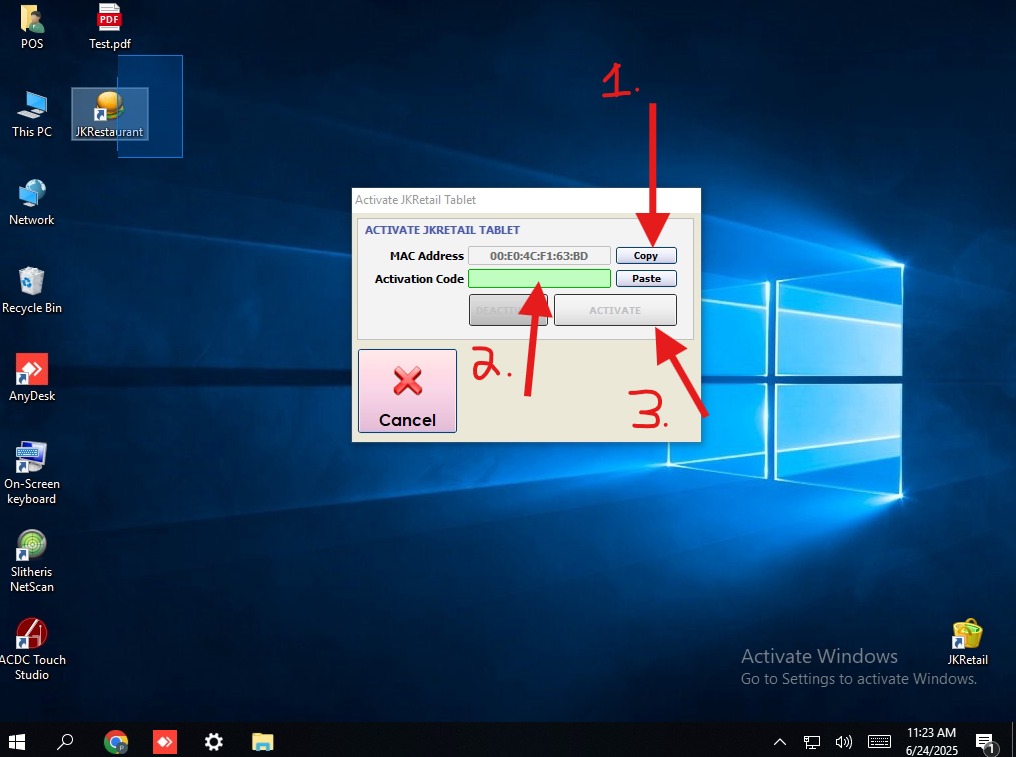1016x757 pixels.
Task: Open Settings gear in the taskbar
Action: pyautogui.click(x=214, y=741)
